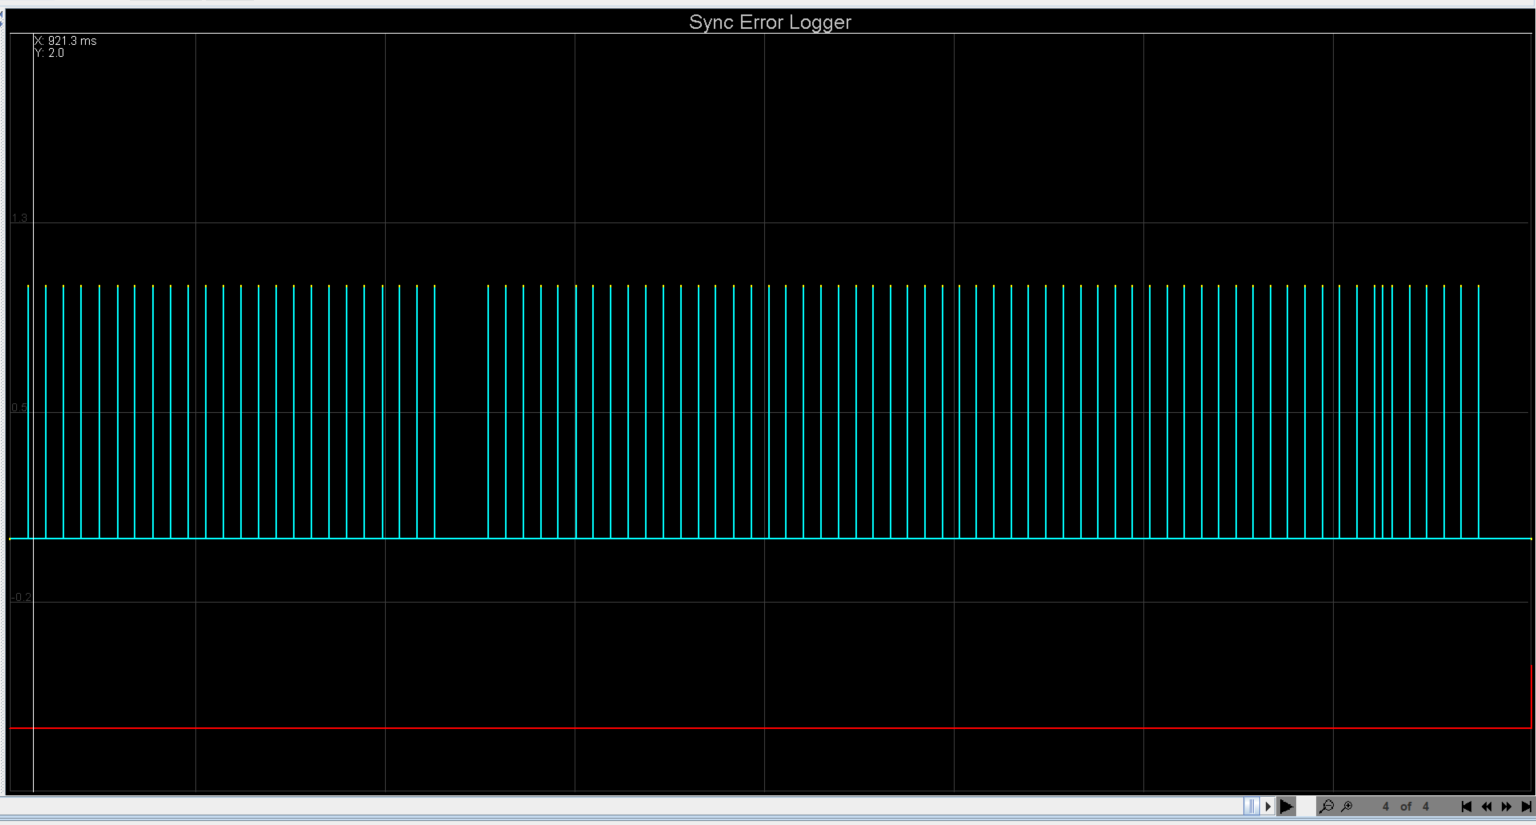Click the scrollbar right arrow

(x=1268, y=806)
